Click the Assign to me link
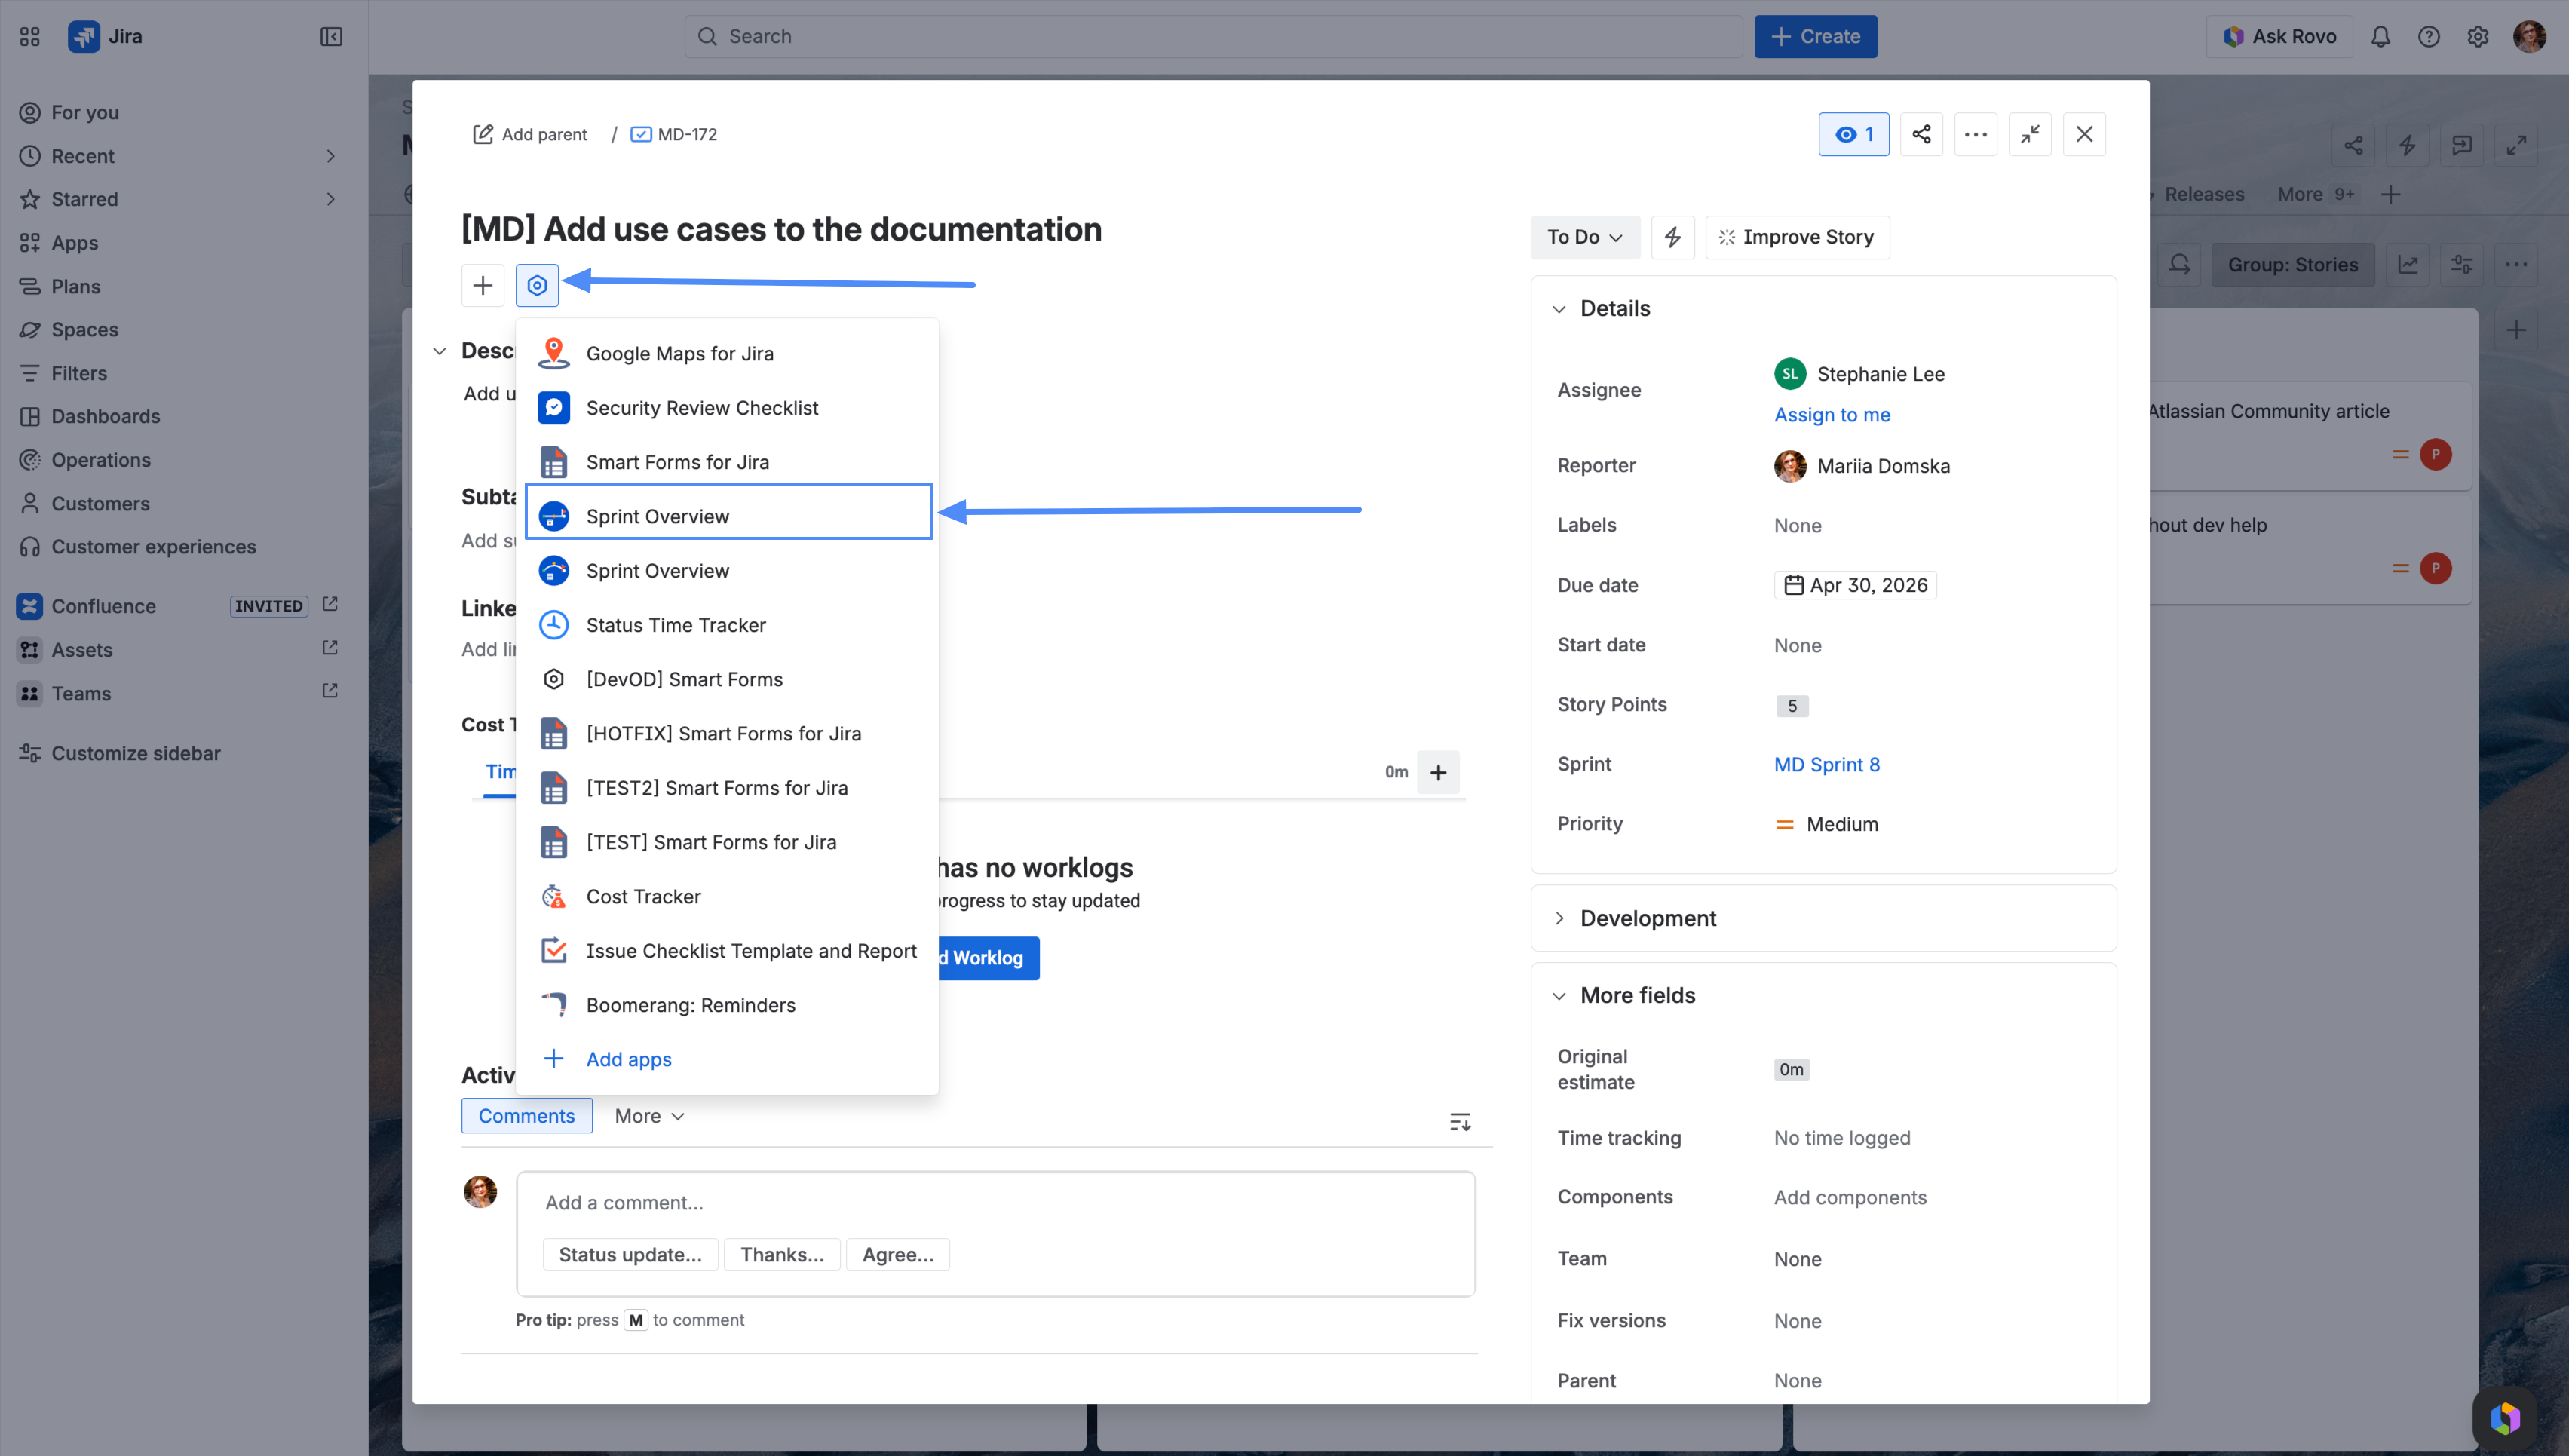Screen dimensions: 2569x1456 [x=1831, y=415]
